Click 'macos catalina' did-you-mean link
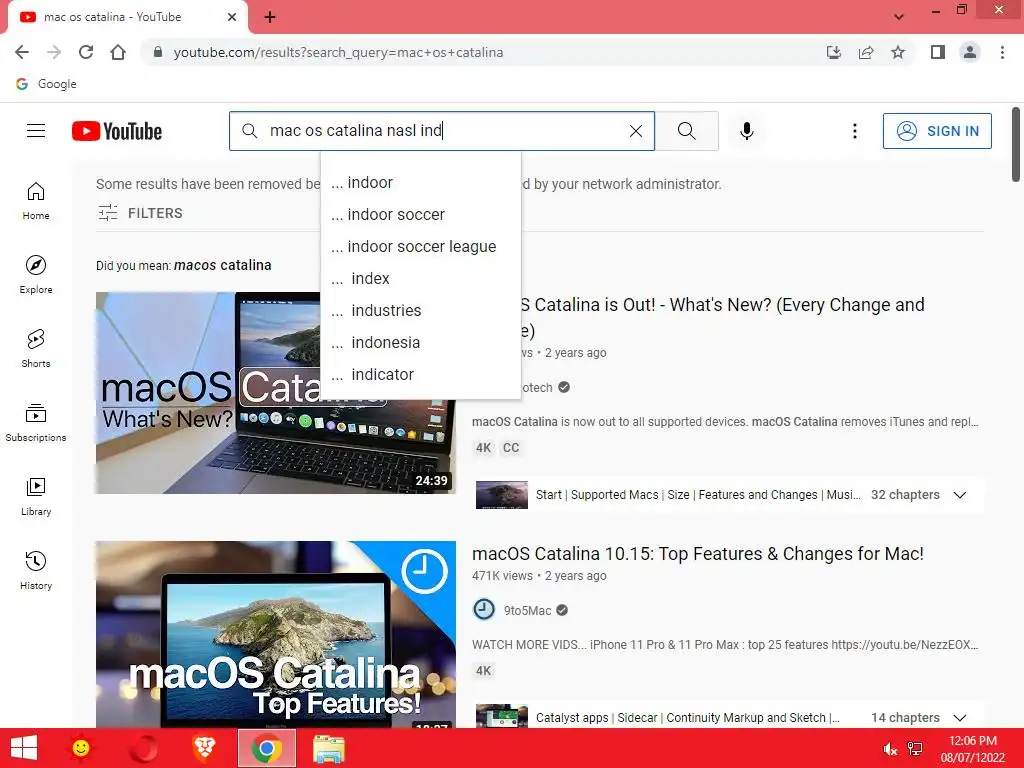This screenshot has height=768, width=1024. click(223, 265)
